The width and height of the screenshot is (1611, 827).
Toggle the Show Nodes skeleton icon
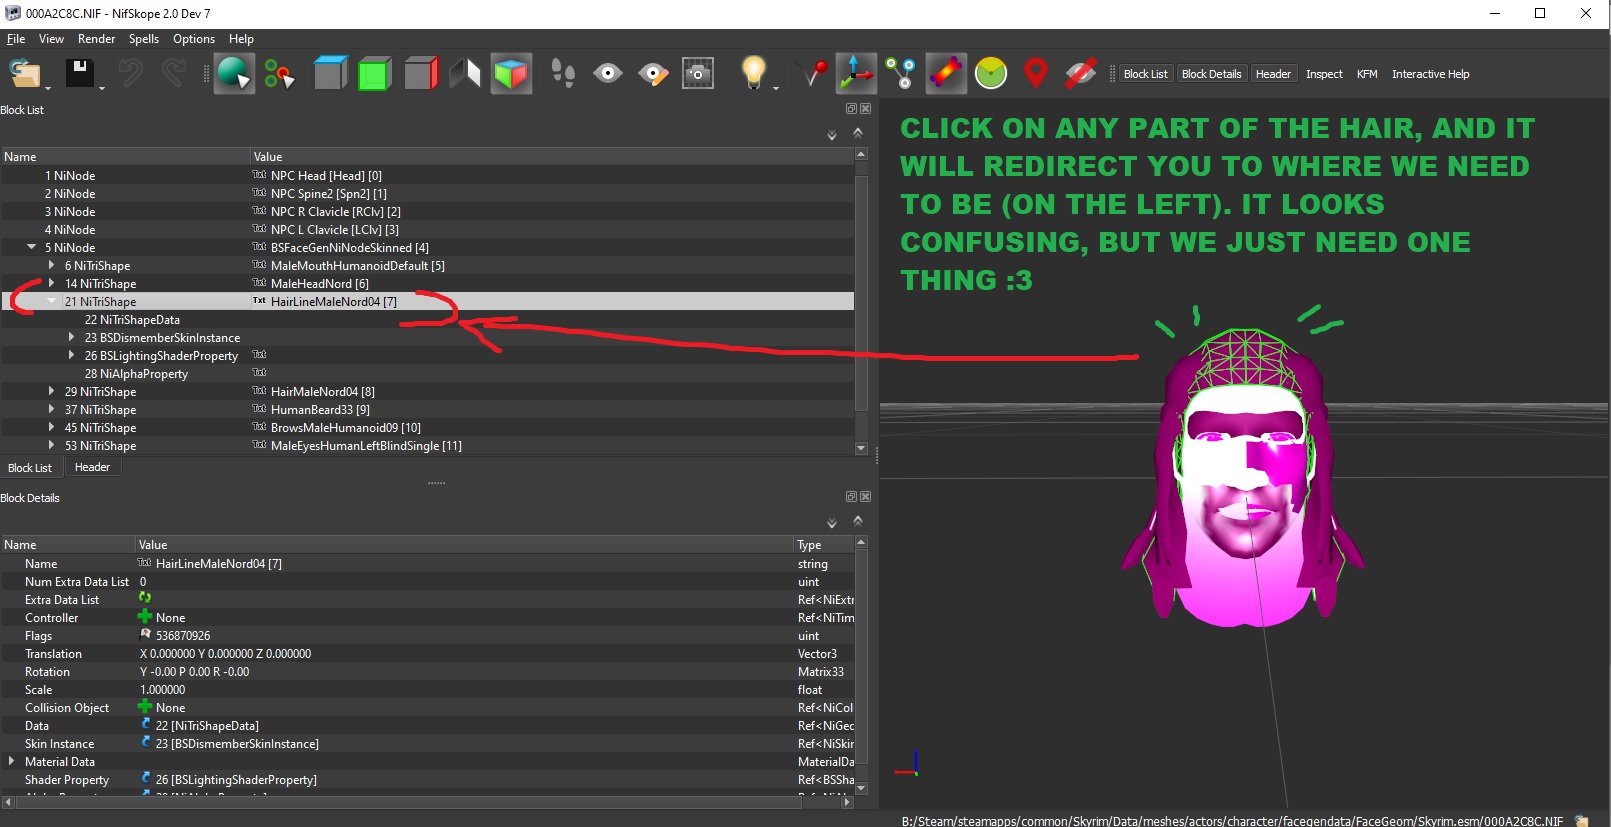(901, 74)
